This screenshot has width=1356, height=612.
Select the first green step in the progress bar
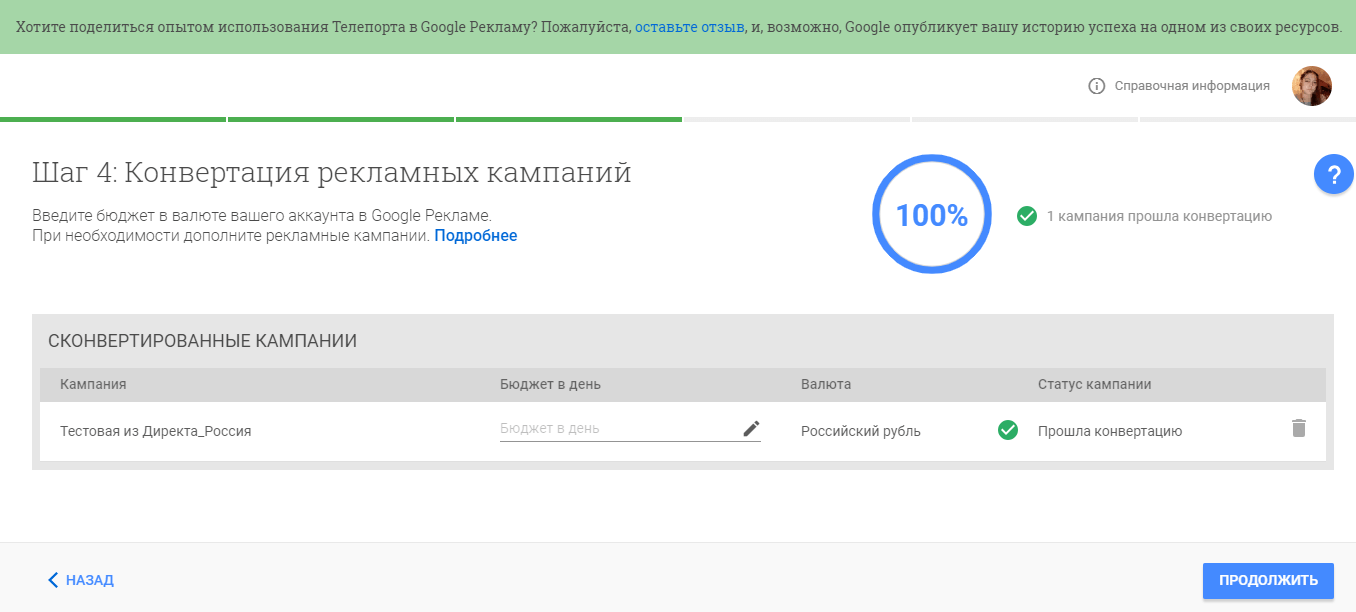[x=112, y=118]
